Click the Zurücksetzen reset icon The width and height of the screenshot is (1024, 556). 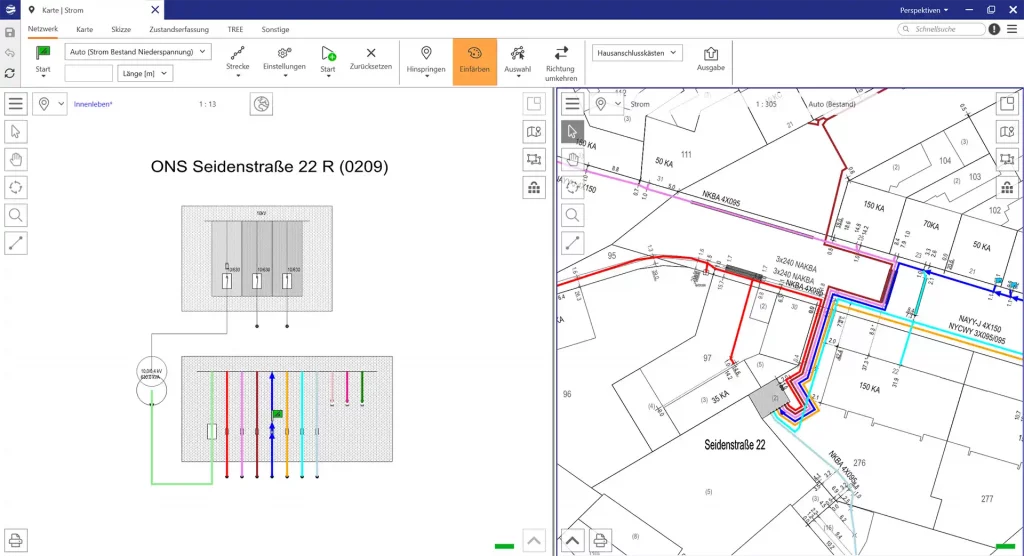click(x=371, y=54)
